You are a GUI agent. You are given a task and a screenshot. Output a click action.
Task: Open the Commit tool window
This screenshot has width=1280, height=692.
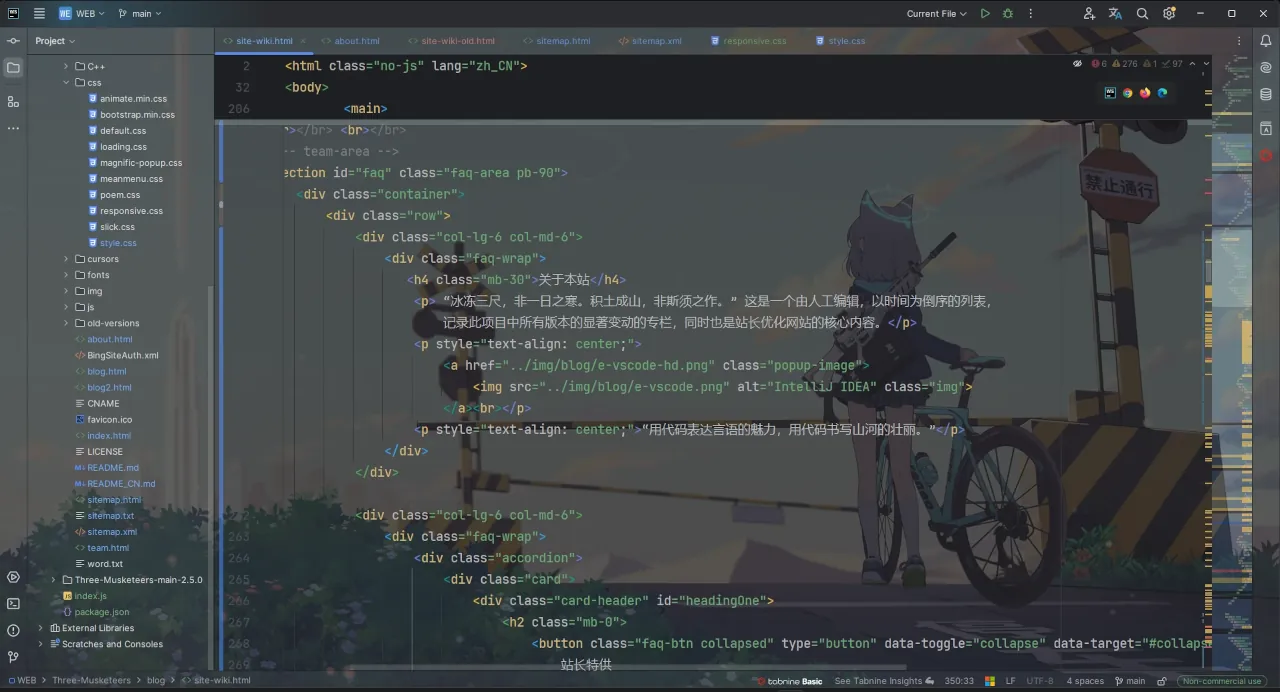[13, 41]
